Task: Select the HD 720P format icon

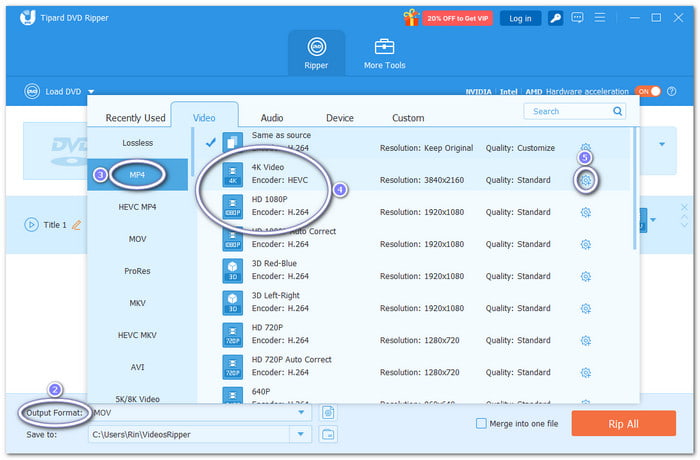Action: pyautogui.click(x=233, y=335)
